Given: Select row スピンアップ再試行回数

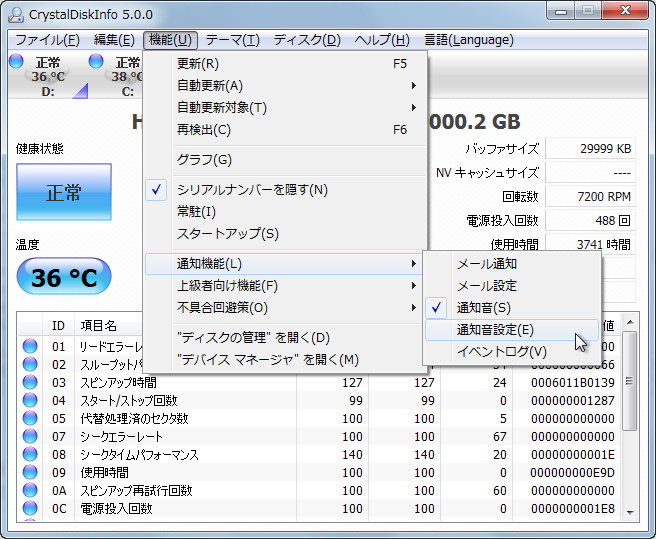Looking at the screenshot, I should tap(320, 490).
